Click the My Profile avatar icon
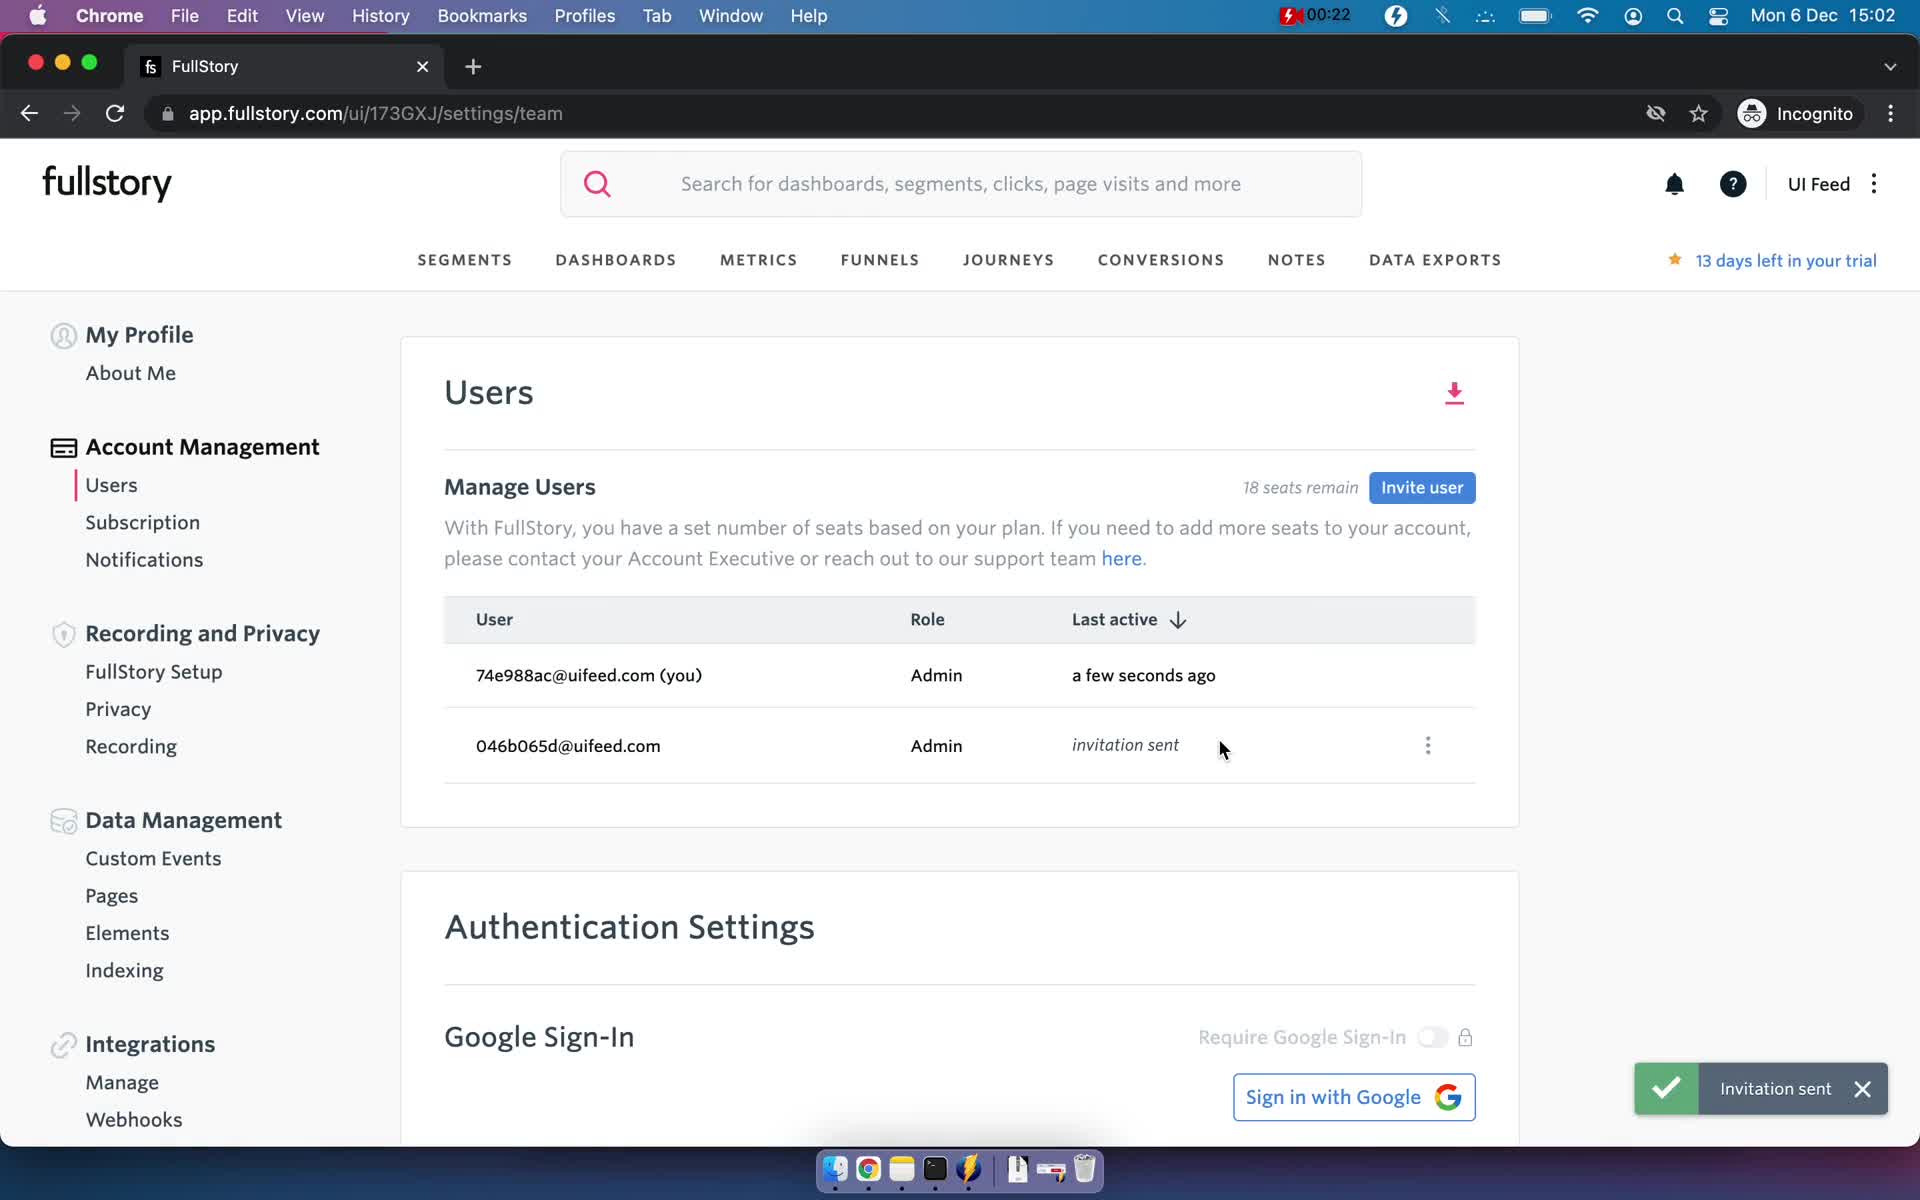The width and height of the screenshot is (1920, 1200). tap(63, 336)
